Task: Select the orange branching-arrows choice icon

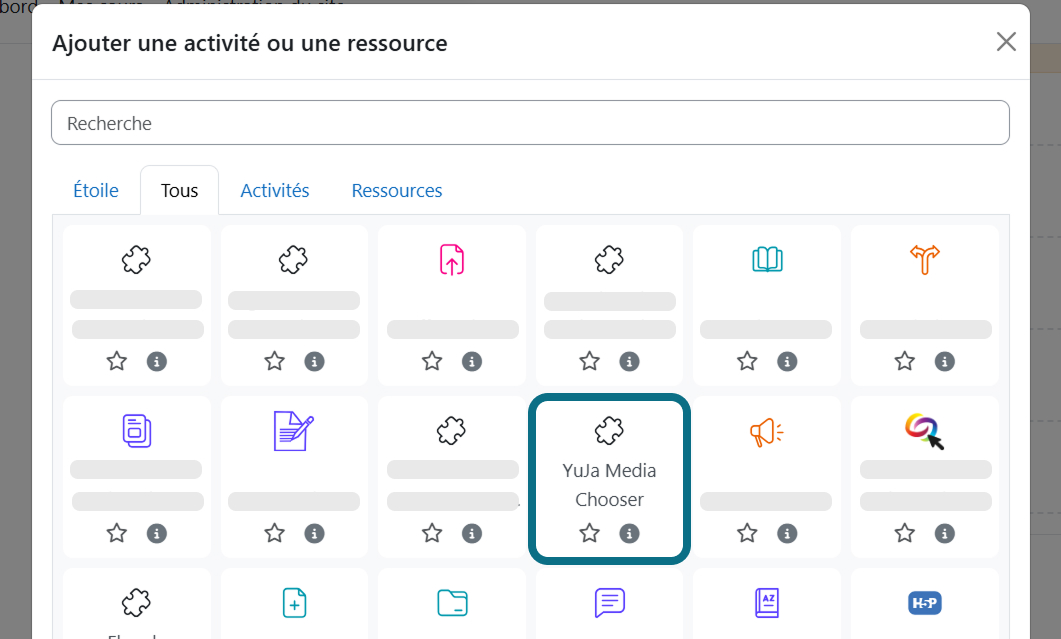Action: (x=925, y=259)
